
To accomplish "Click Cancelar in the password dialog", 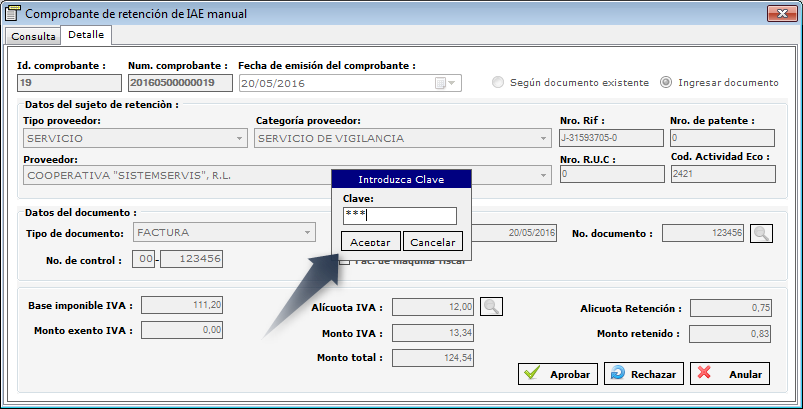I will pos(433,242).
